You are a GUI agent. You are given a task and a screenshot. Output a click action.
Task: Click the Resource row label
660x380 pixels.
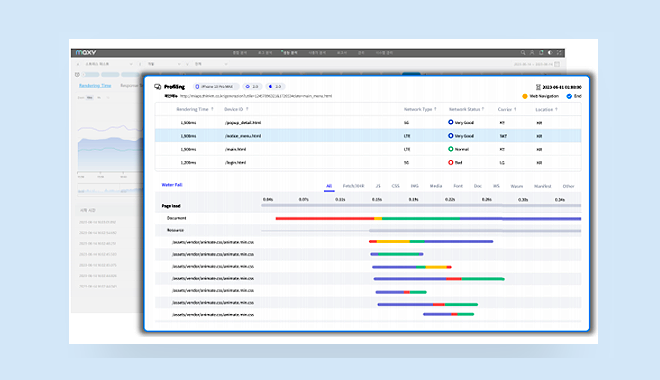coord(175,230)
